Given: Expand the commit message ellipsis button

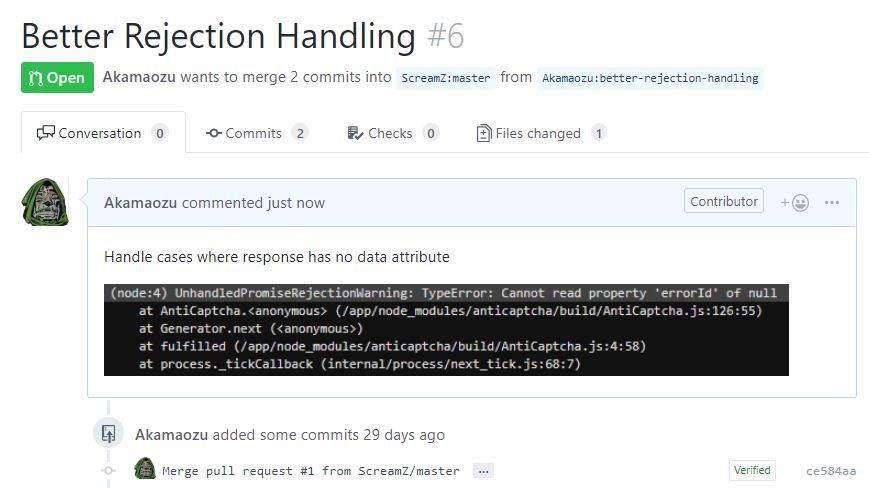Looking at the screenshot, I should pos(483,470).
